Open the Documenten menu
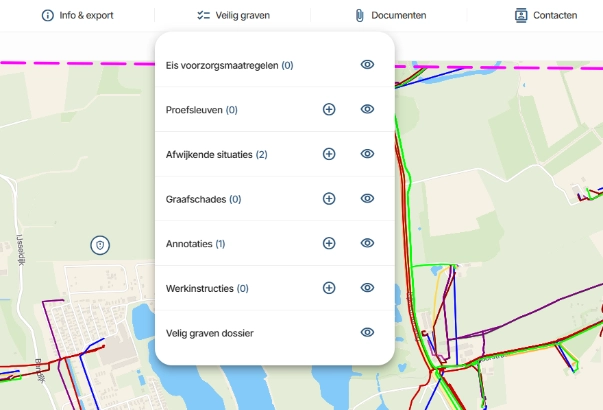603x410 pixels. (391, 15)
